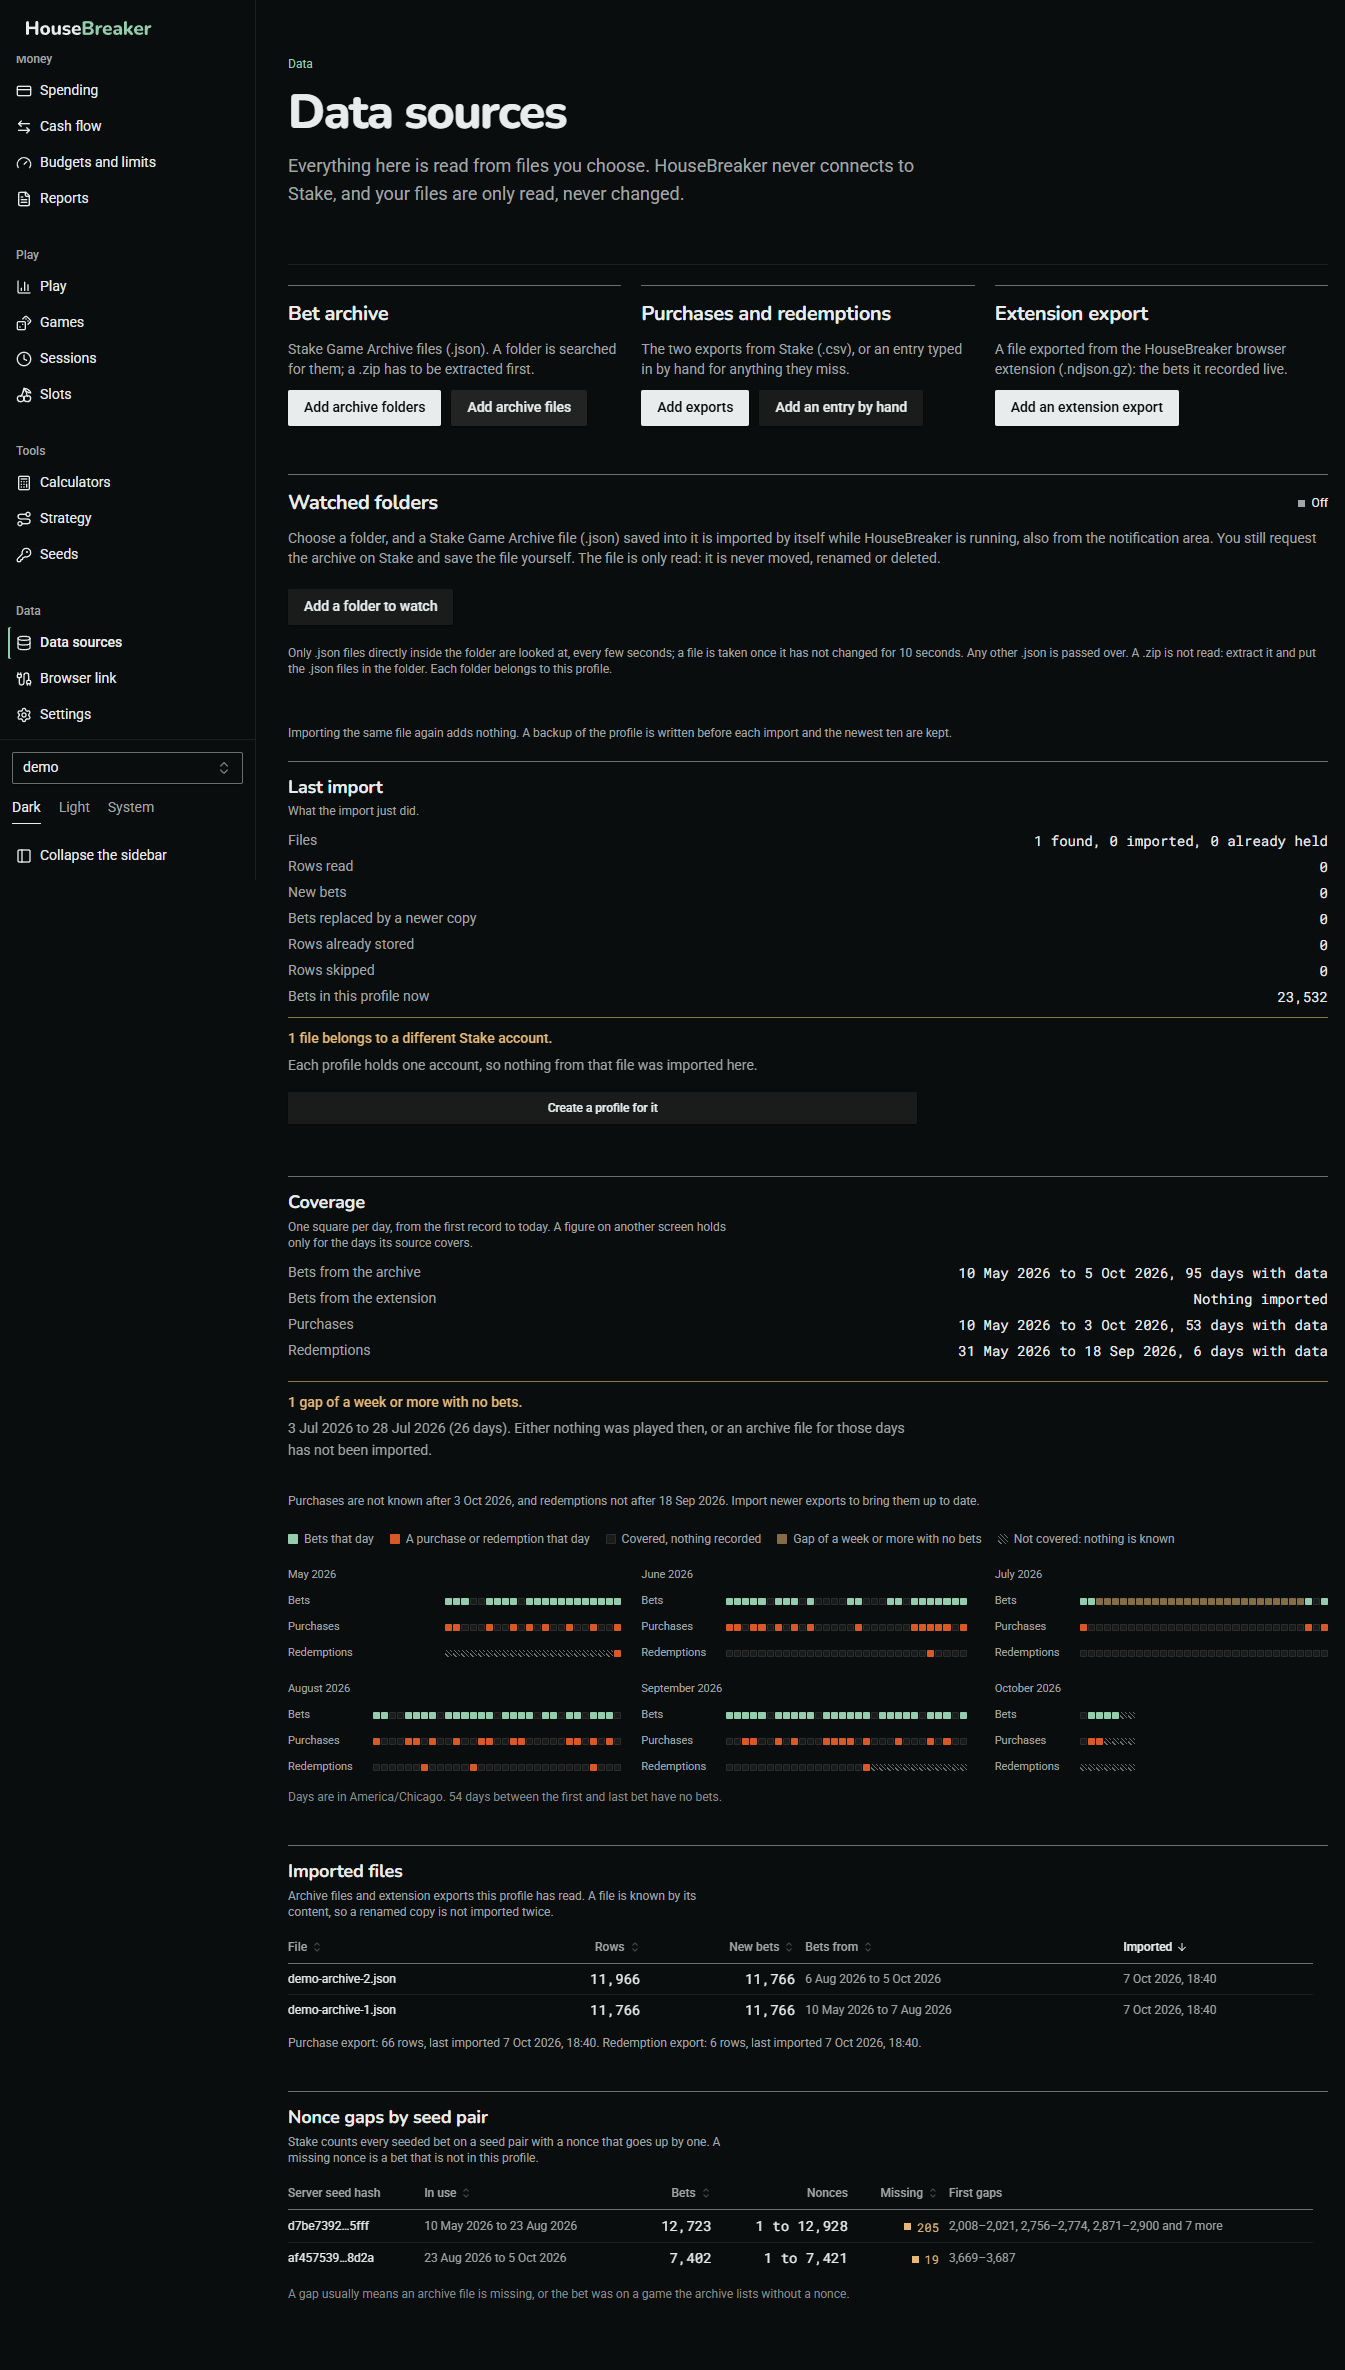Sort imported files by Bets from

[x=839, y=1947]
